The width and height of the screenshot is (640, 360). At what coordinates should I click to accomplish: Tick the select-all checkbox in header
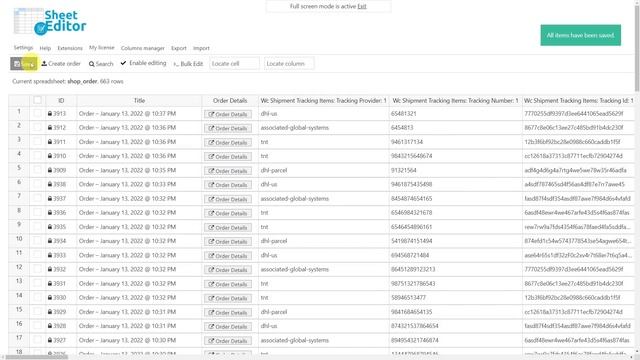(x=38, y=100)
